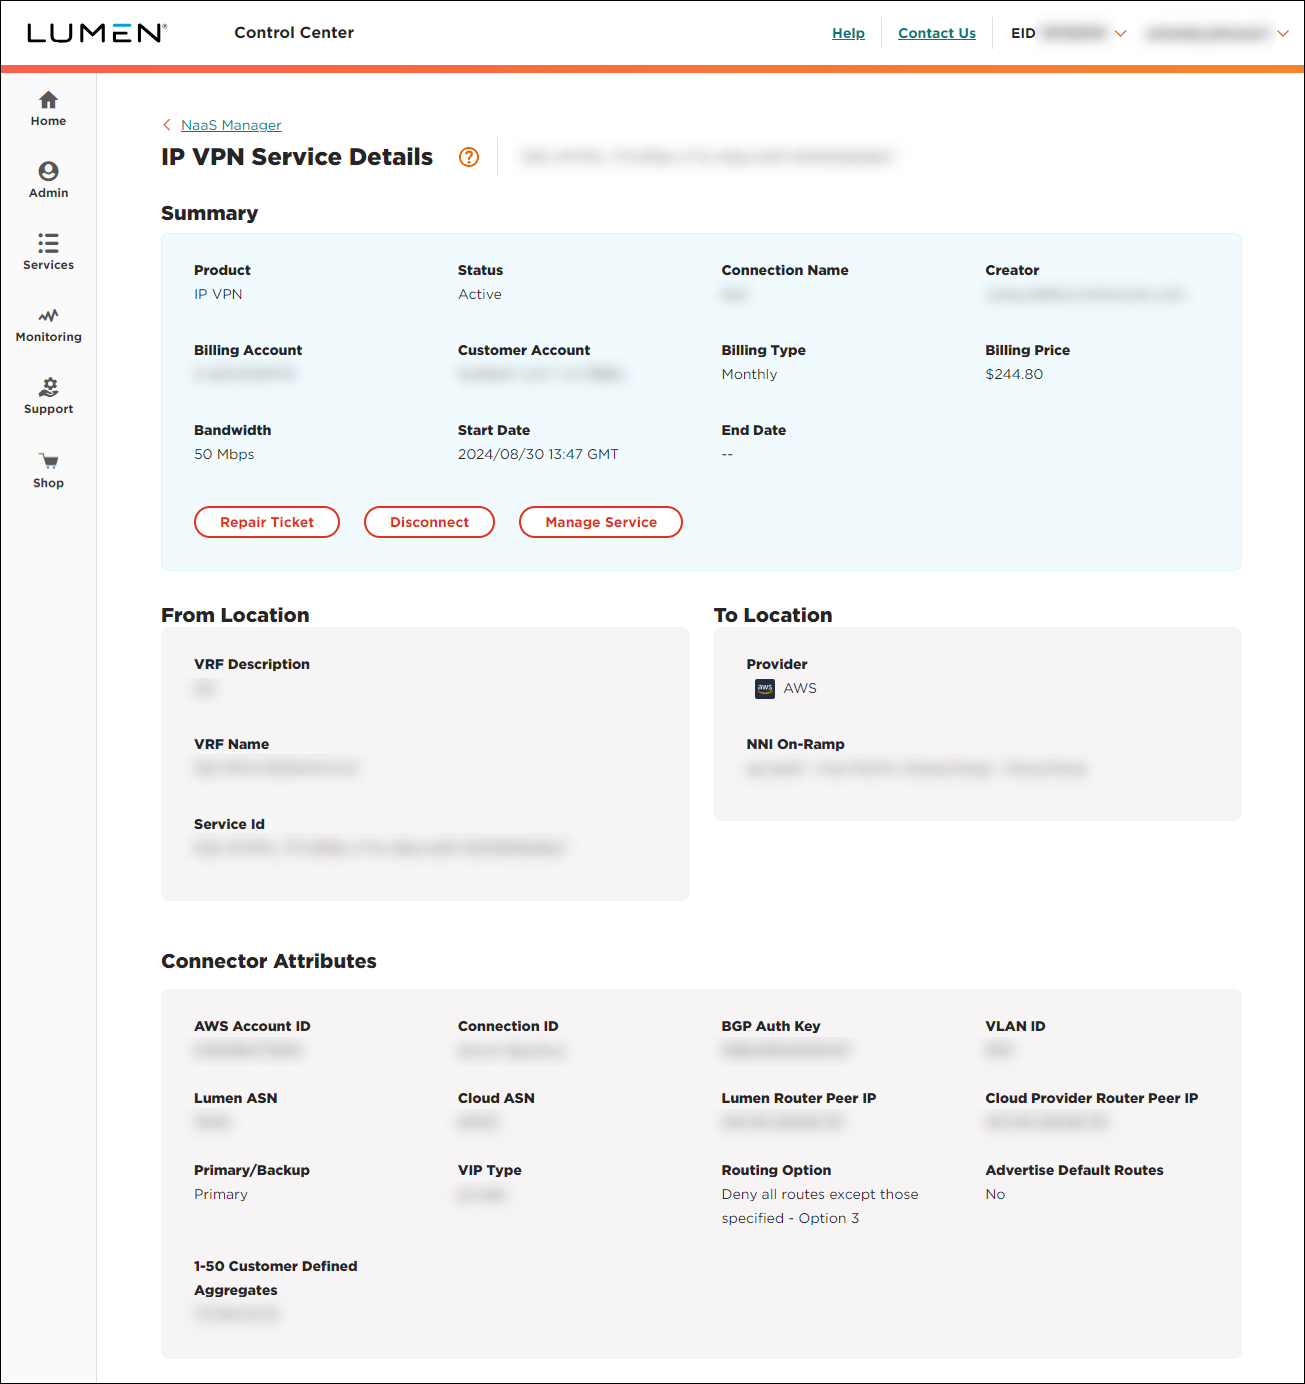Expand the user account dropdown chevron
Image resolution: width=1305 pixels, height=1384 pixels.
tap(1283, 33)
